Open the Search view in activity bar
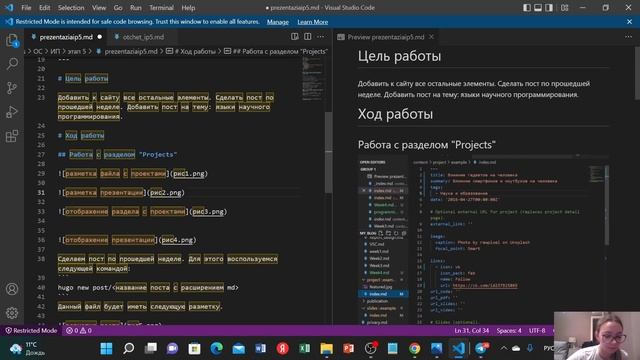This screenshot has height=360, width=640. tap(12, 64)
